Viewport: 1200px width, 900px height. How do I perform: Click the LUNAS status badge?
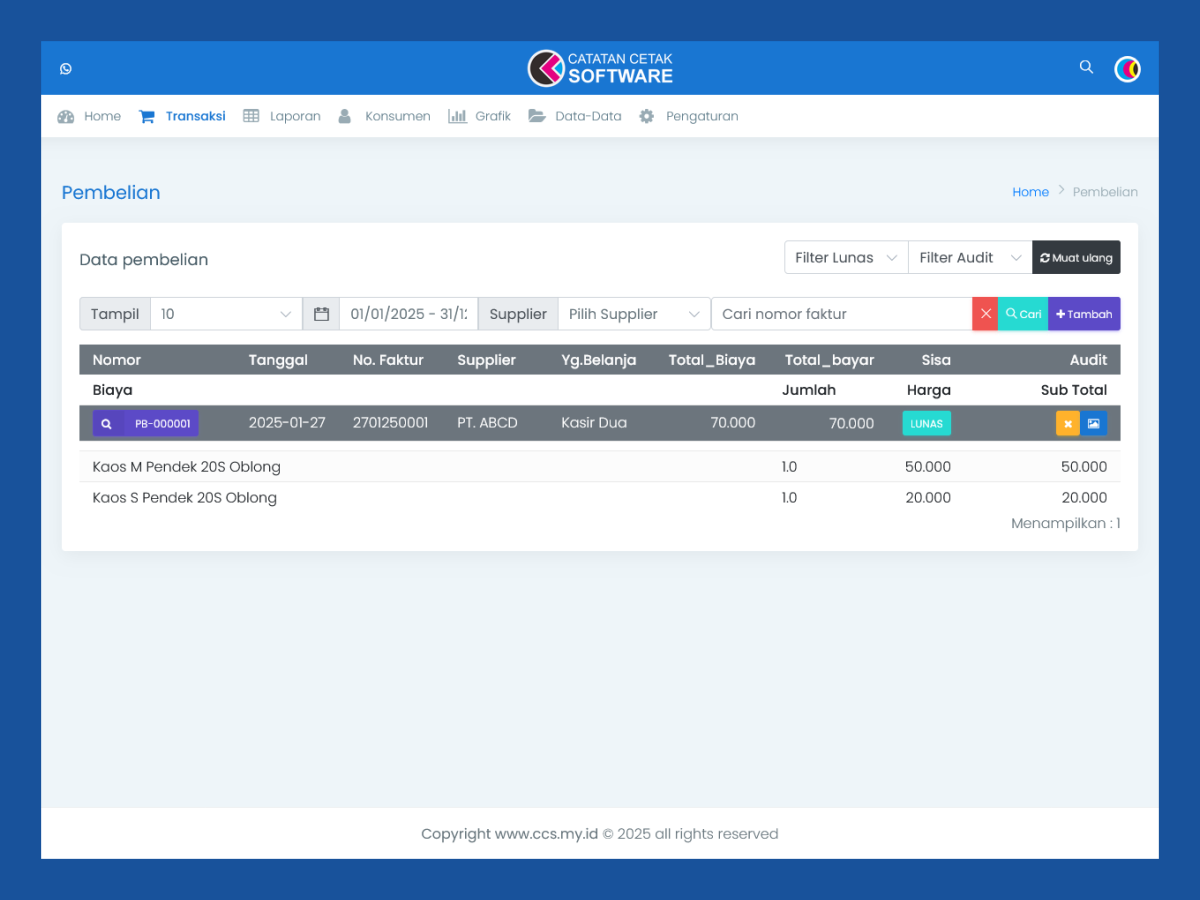927,424
